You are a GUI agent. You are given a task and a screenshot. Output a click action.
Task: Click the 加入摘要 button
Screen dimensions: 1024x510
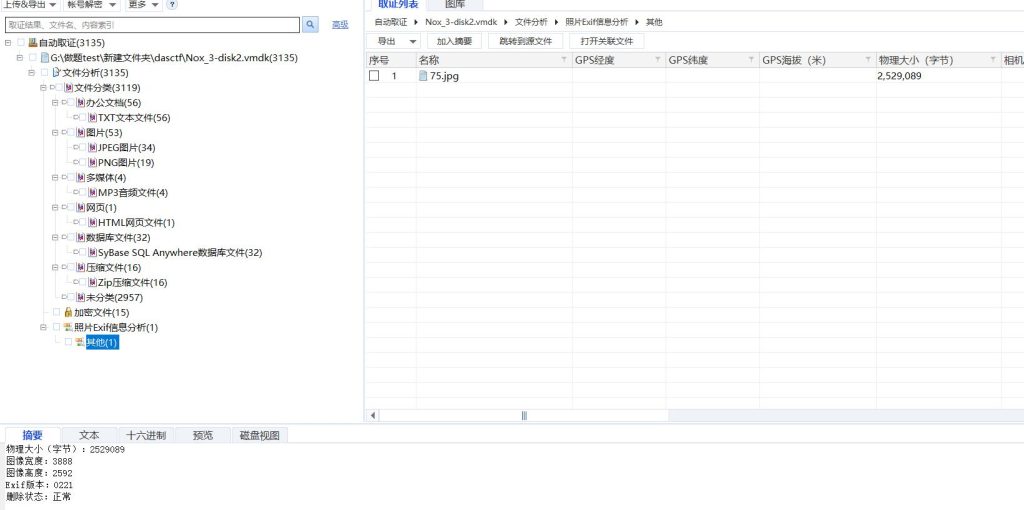click(454, 41)
